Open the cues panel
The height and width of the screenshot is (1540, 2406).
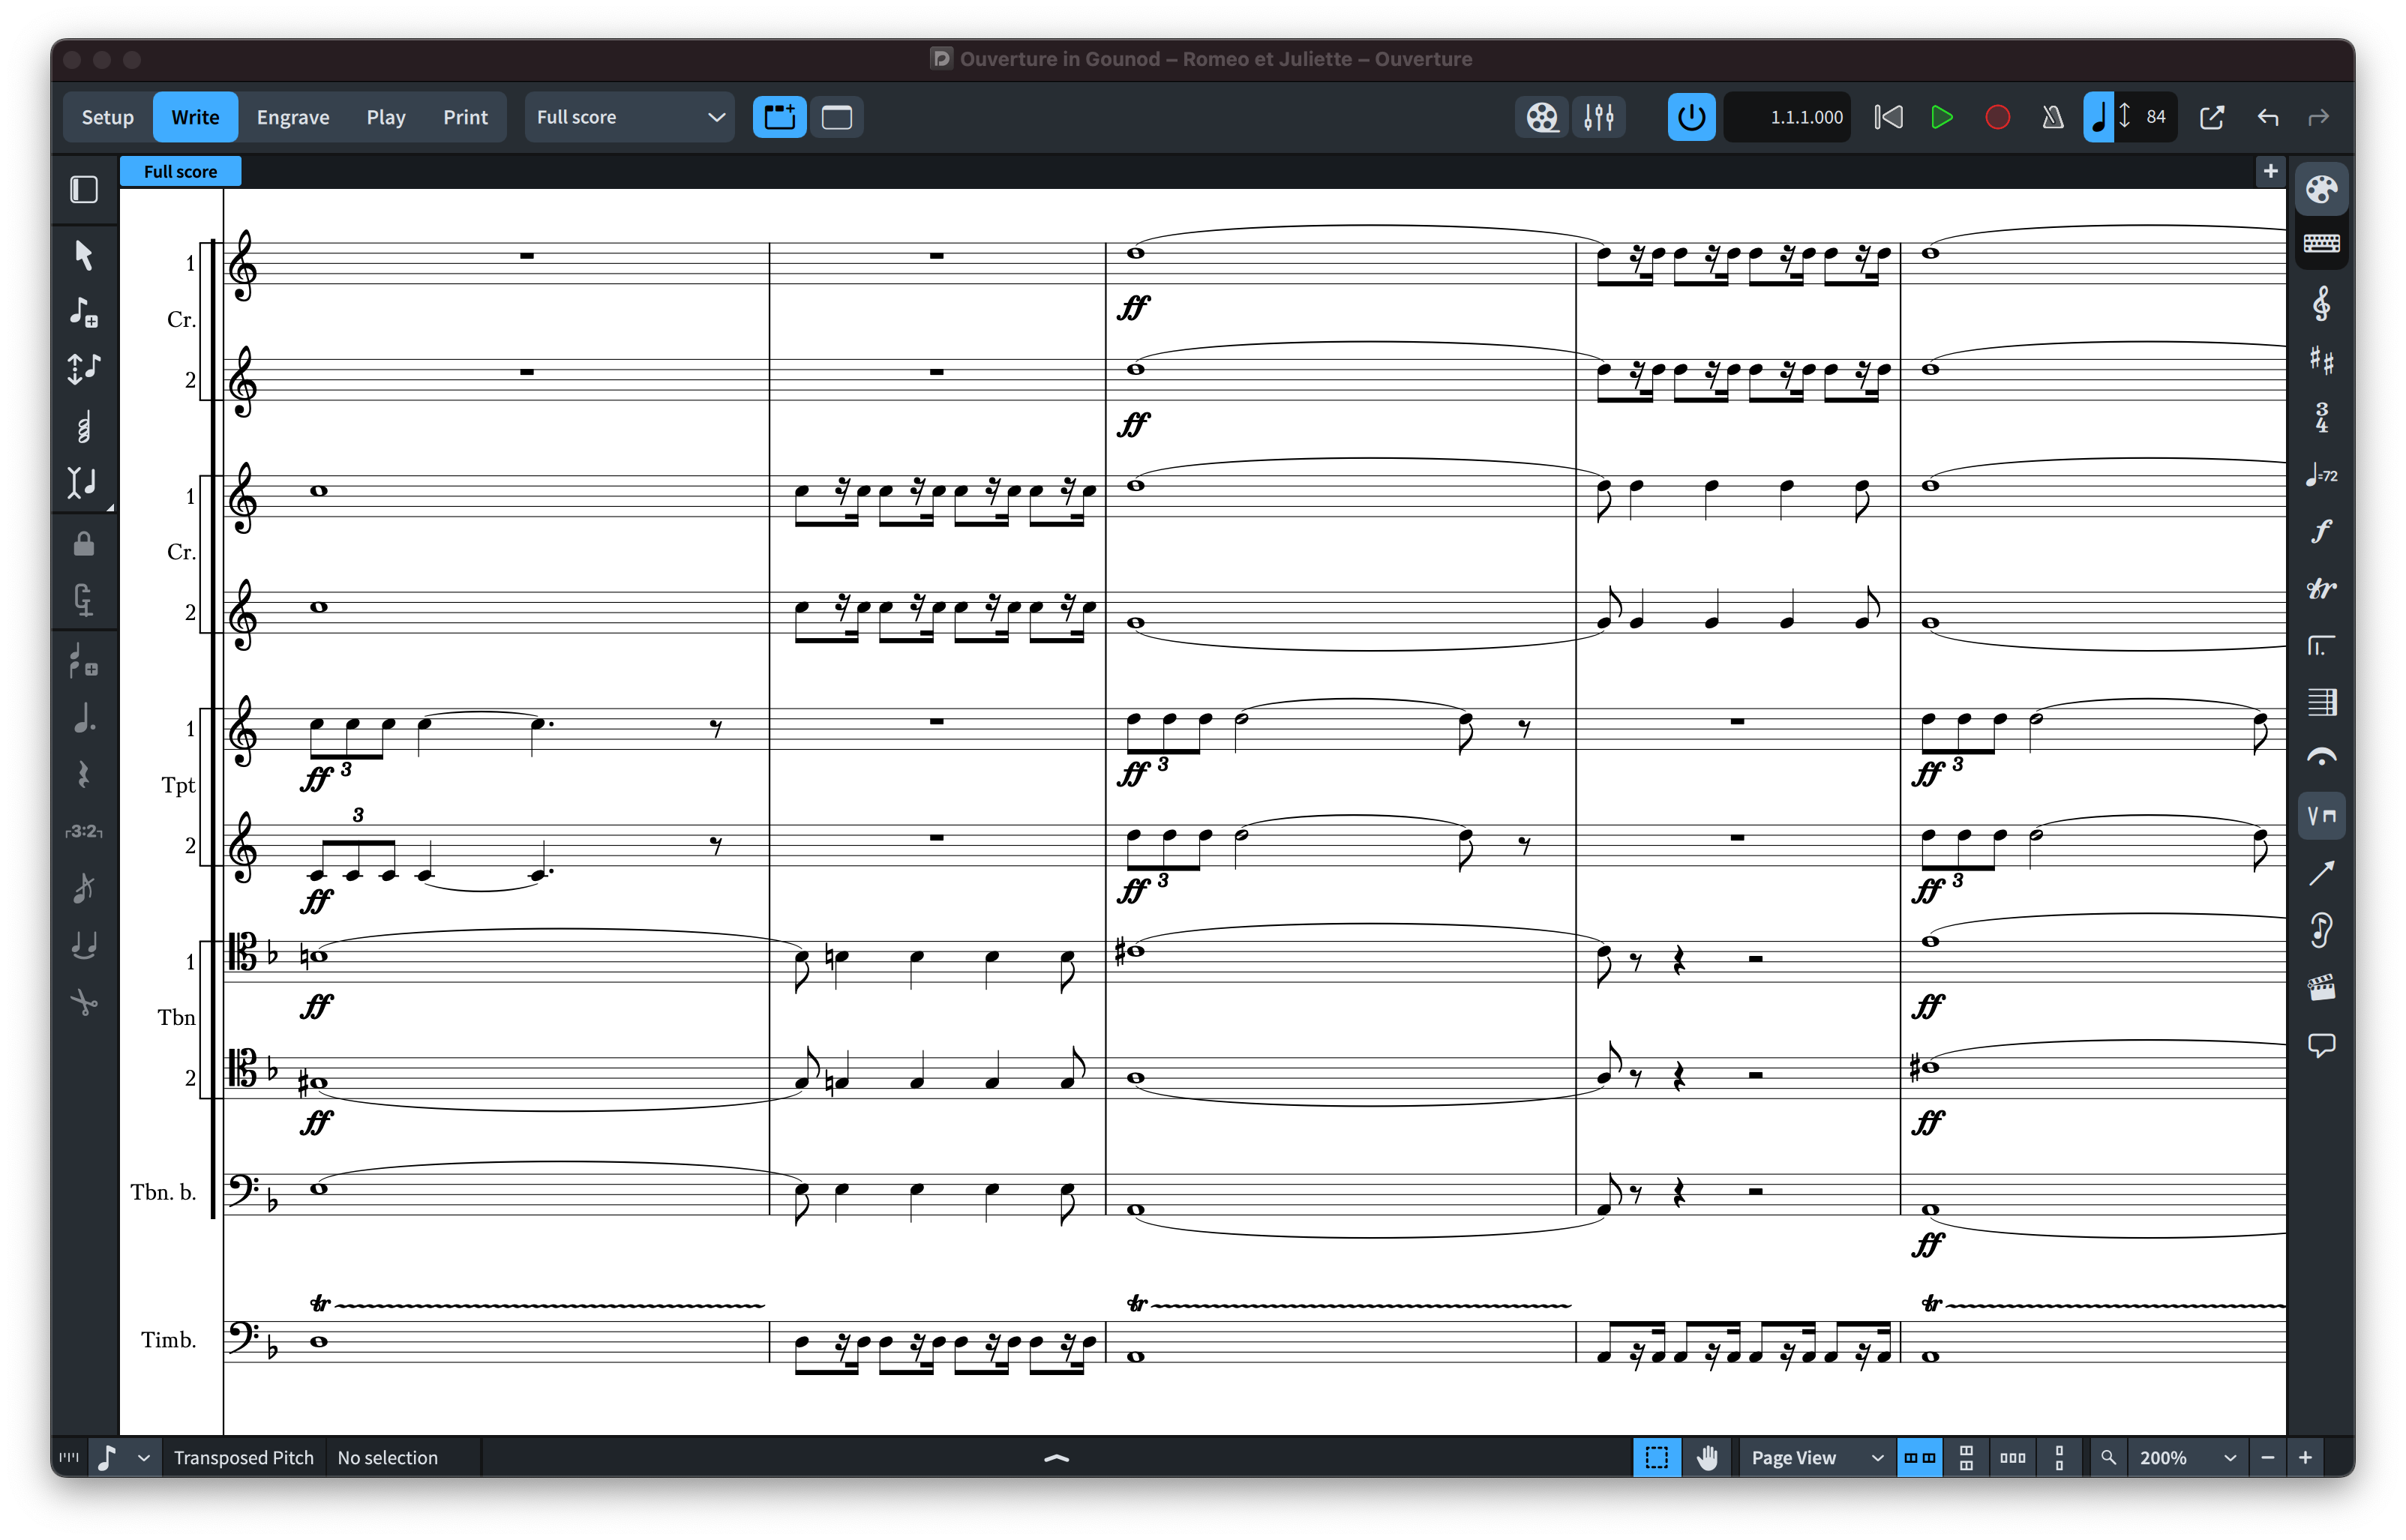(2321, 930)
